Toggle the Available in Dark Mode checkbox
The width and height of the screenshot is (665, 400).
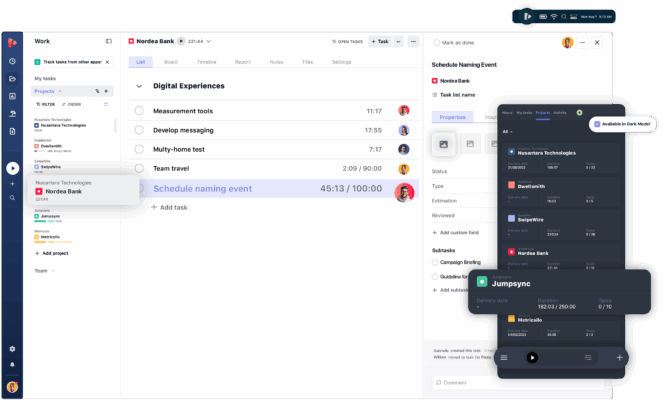597,124
